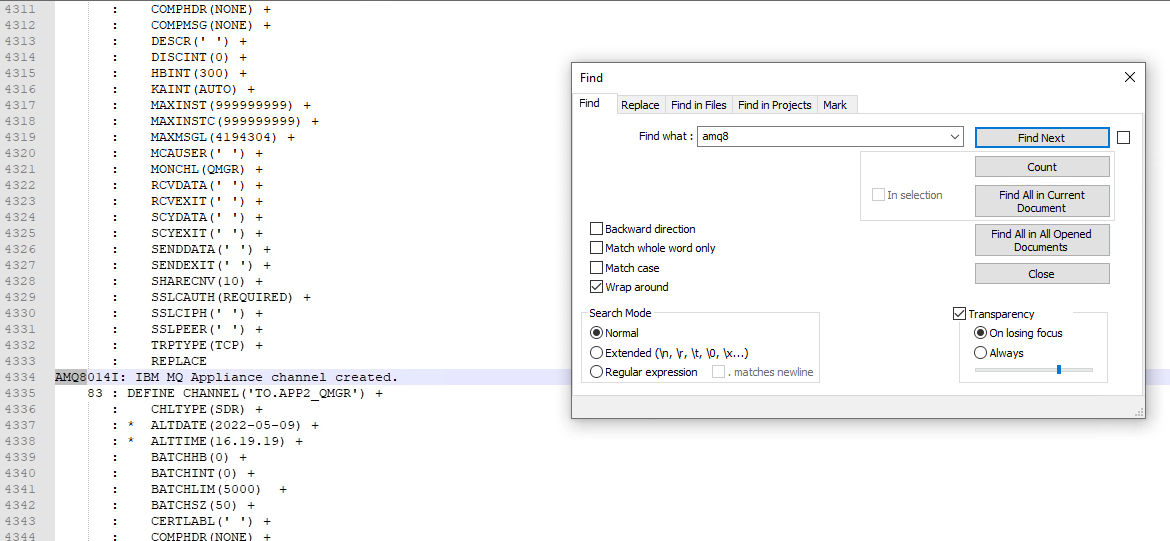Image resolution: width=1170 pixels, height=541 pixels.
Task: Click the MONCHL(QMGR) line
Action: (x=207, y=169)
